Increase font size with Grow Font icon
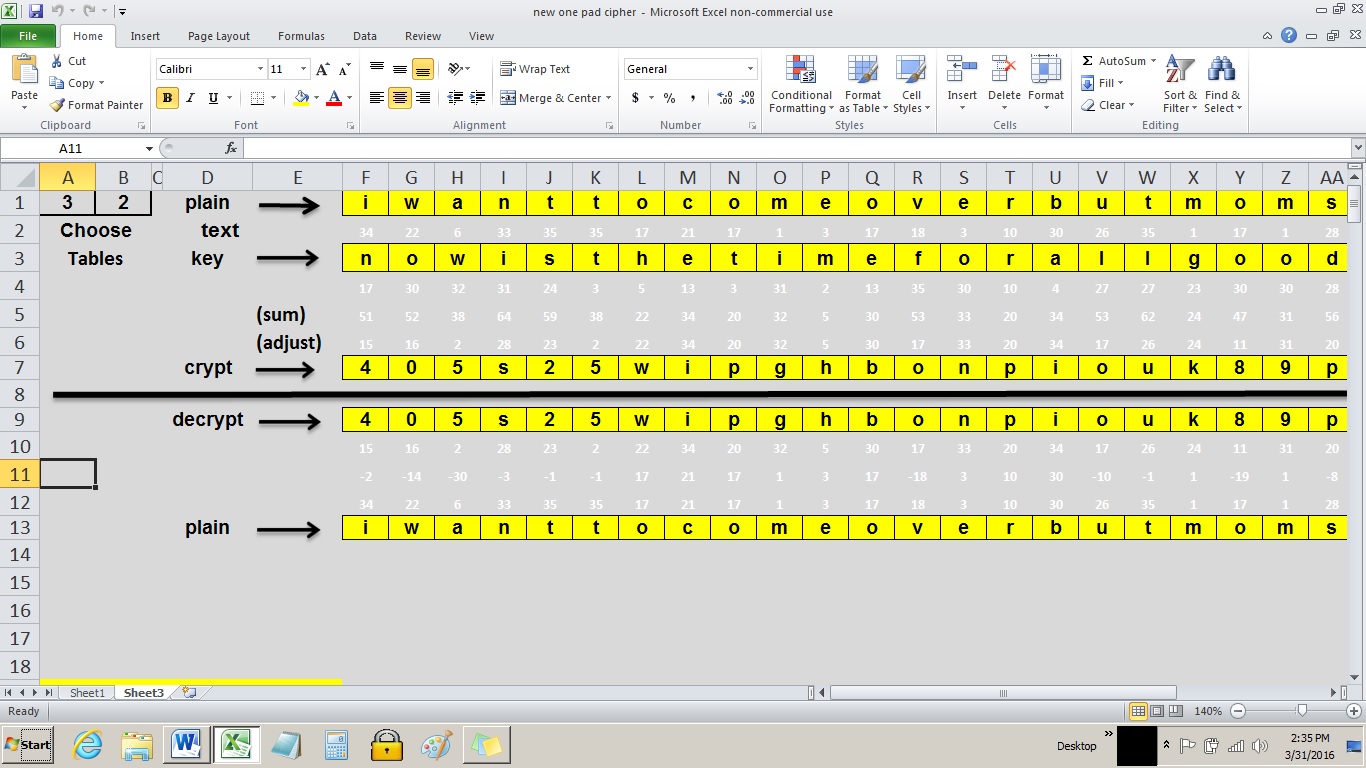Image resolution: width=1366 pixels, height=768 pixels. [x=323, y=69]
